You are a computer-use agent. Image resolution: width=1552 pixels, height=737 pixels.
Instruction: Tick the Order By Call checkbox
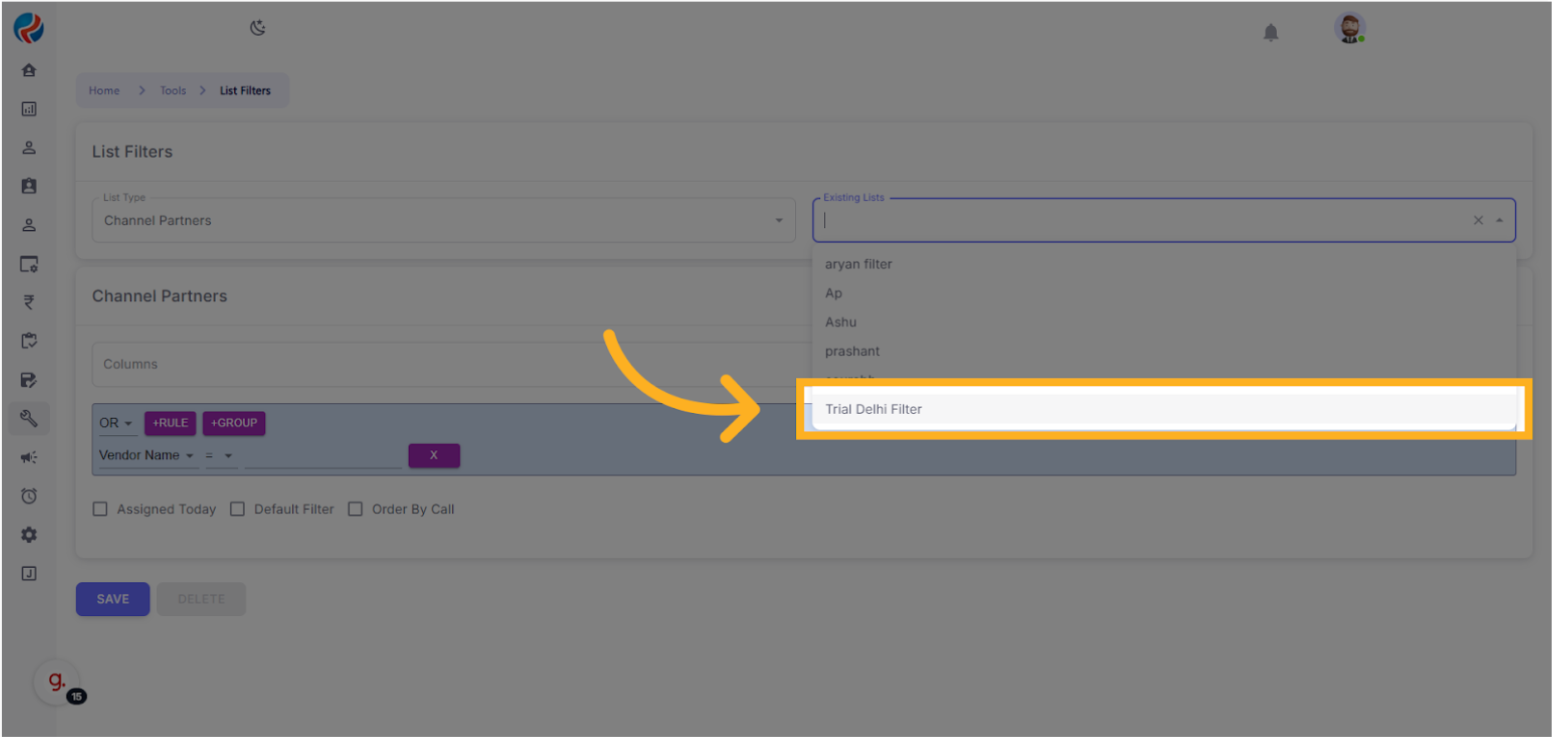[x=355, y=509]
